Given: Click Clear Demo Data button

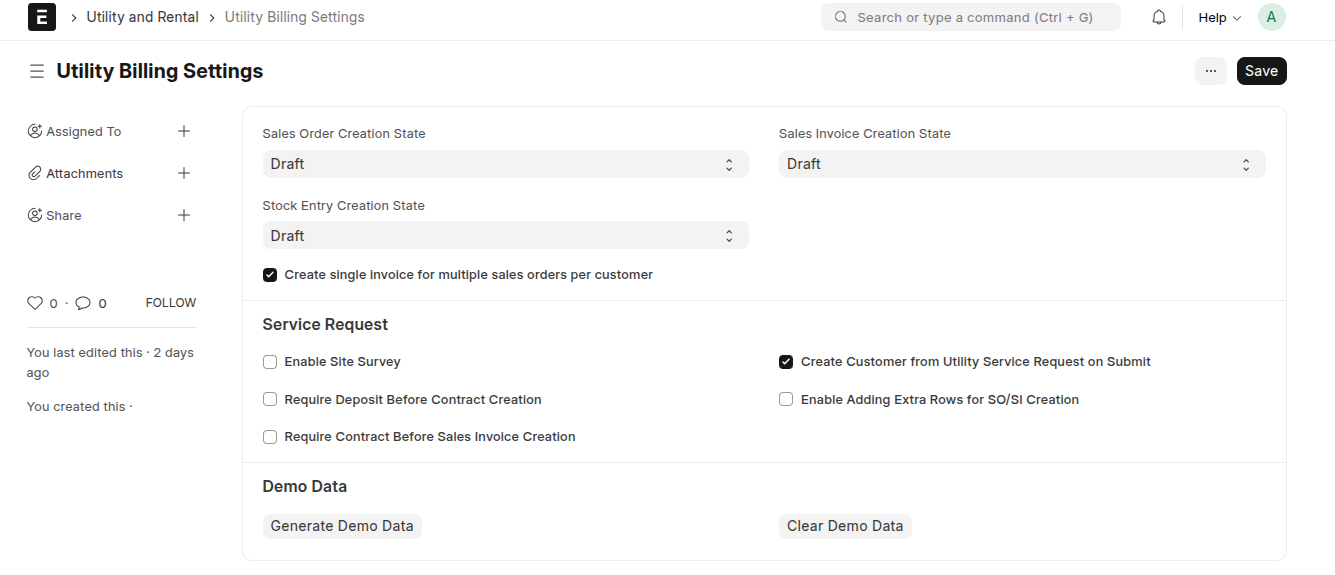Looking at the screenshot, I should pyautogui.click(x=845, y=526).
